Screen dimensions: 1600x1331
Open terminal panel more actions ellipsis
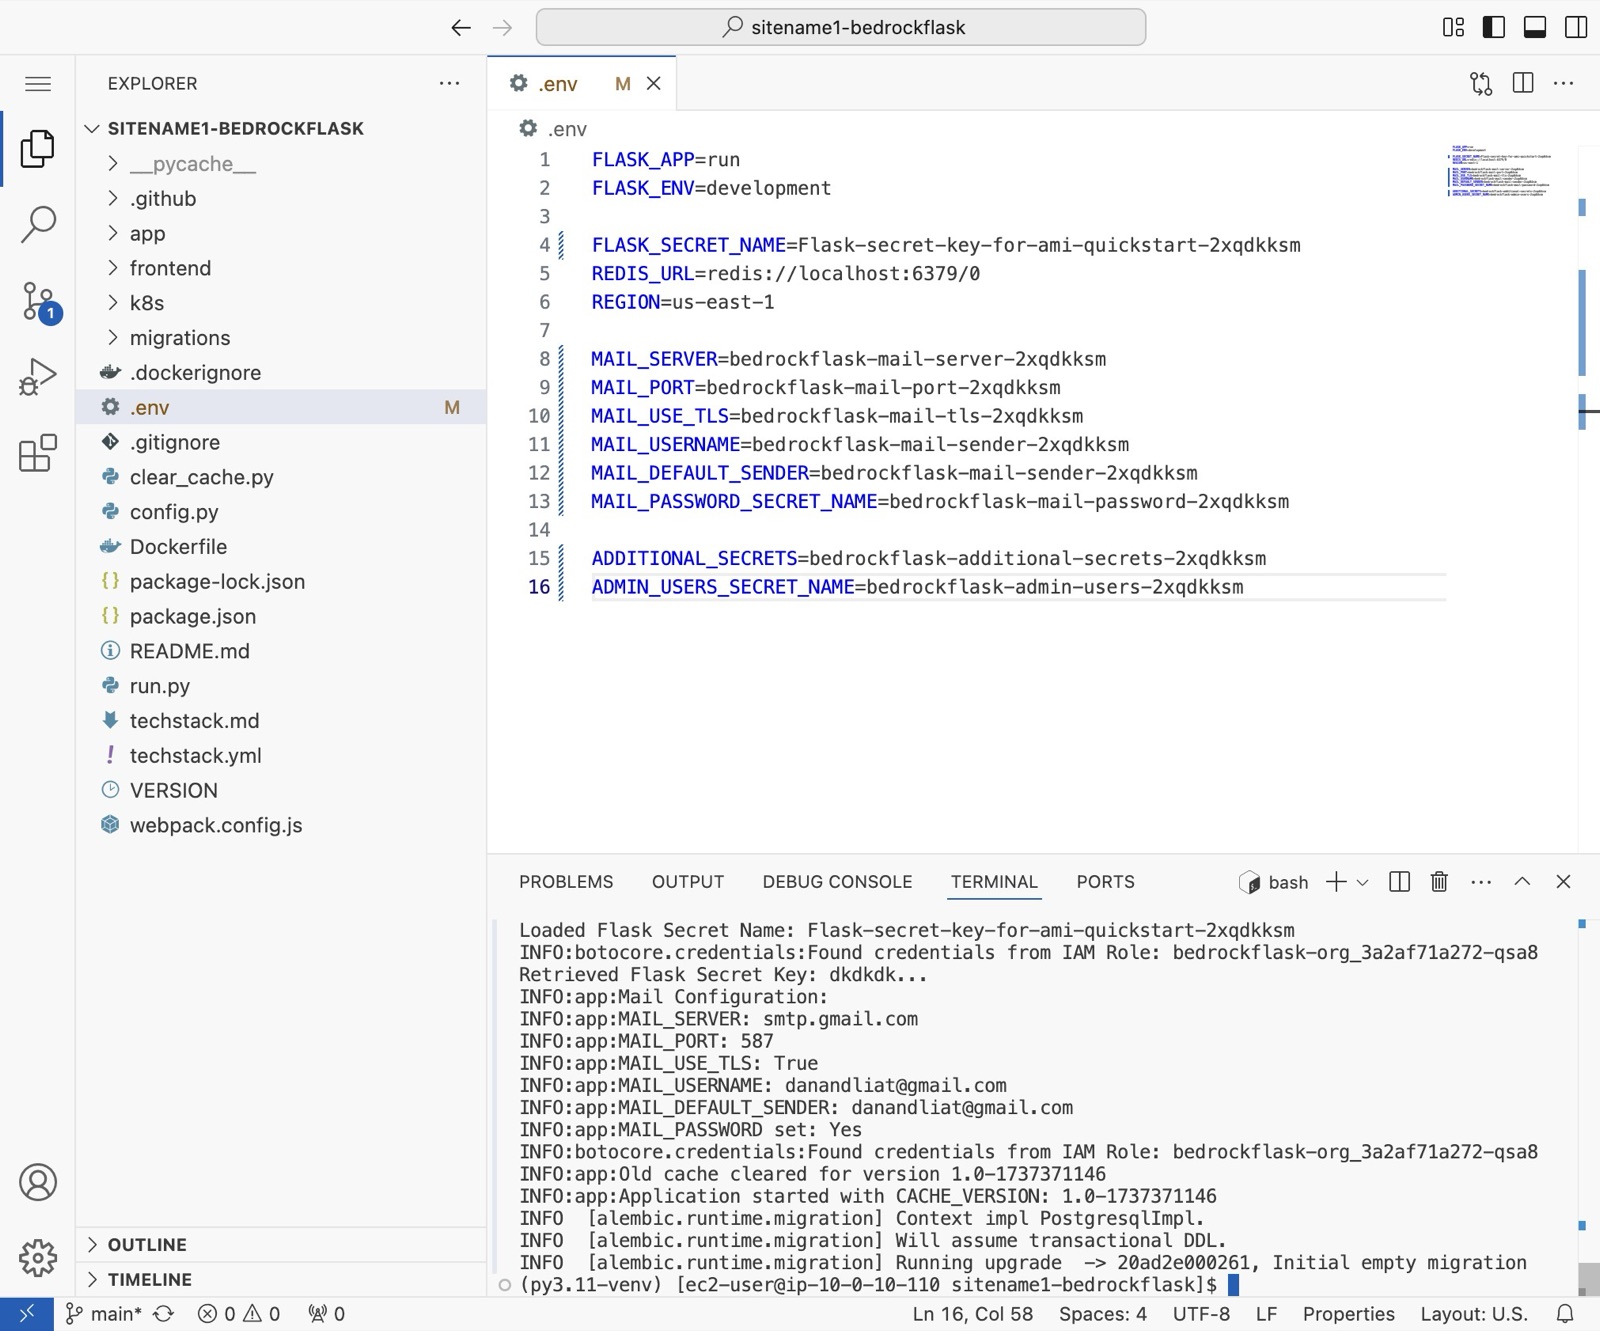pyautogui.click(x=1481, y=881)
